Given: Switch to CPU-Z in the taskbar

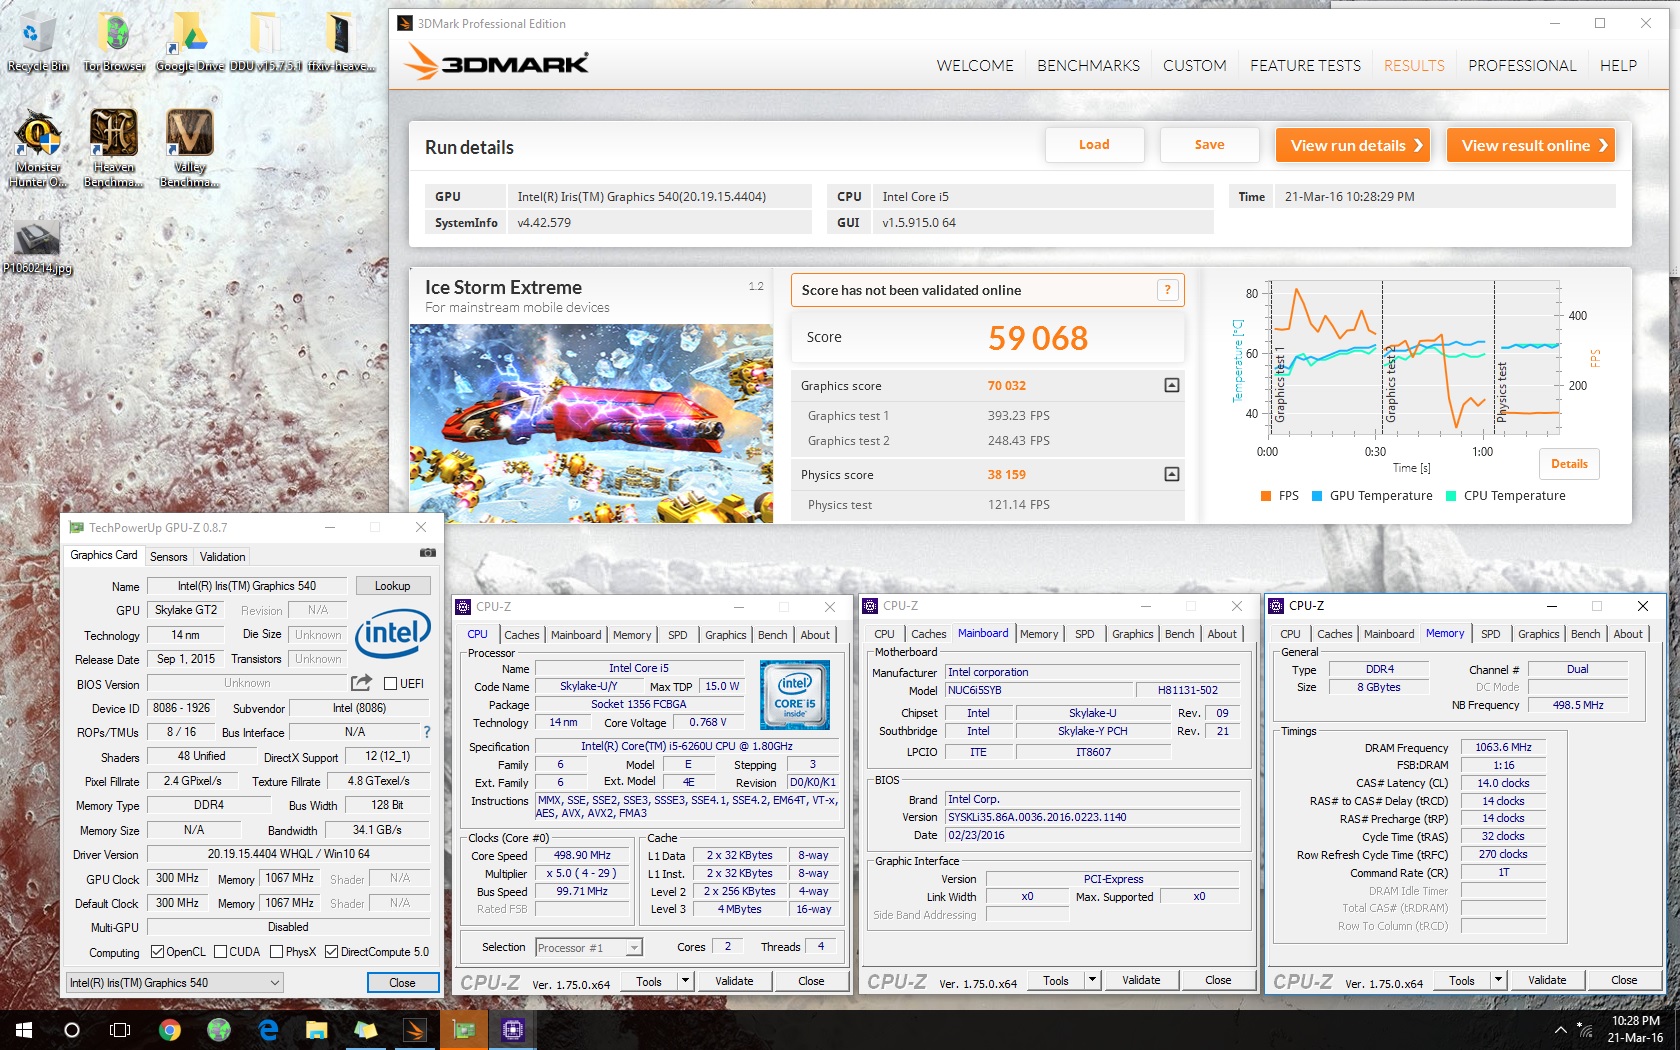Looking at the screenshot, I should click(x=513, y=1029).
